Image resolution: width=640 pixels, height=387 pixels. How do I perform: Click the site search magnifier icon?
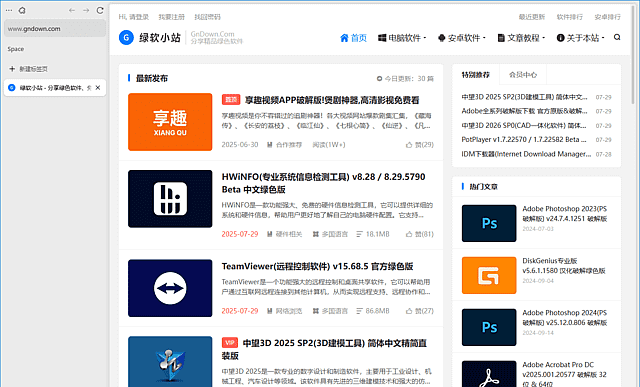[x=617, y=37]
